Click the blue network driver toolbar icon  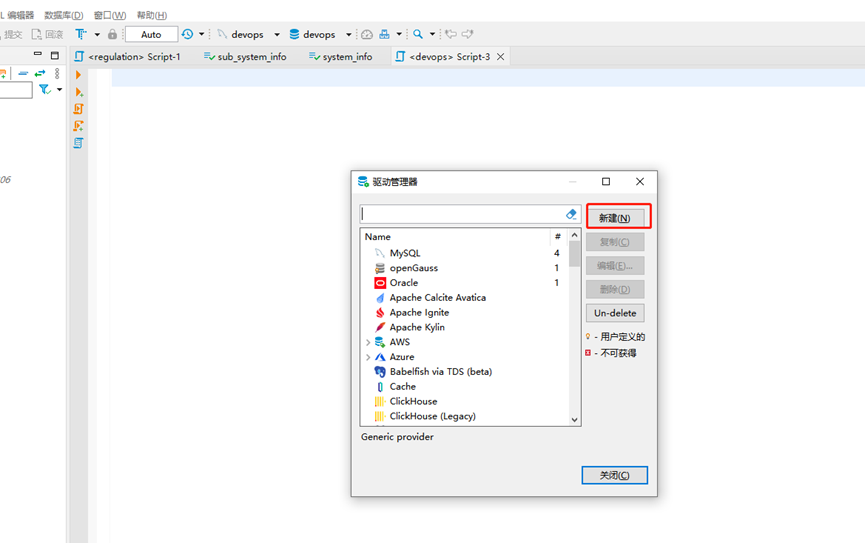pos(385,34)
